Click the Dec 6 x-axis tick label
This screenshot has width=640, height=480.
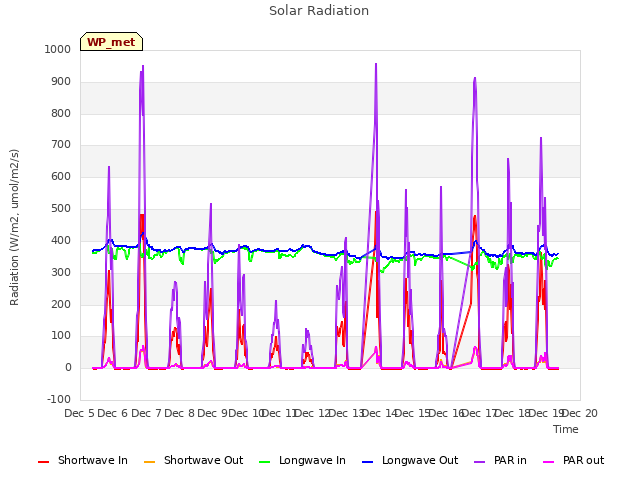pos(113,413)
